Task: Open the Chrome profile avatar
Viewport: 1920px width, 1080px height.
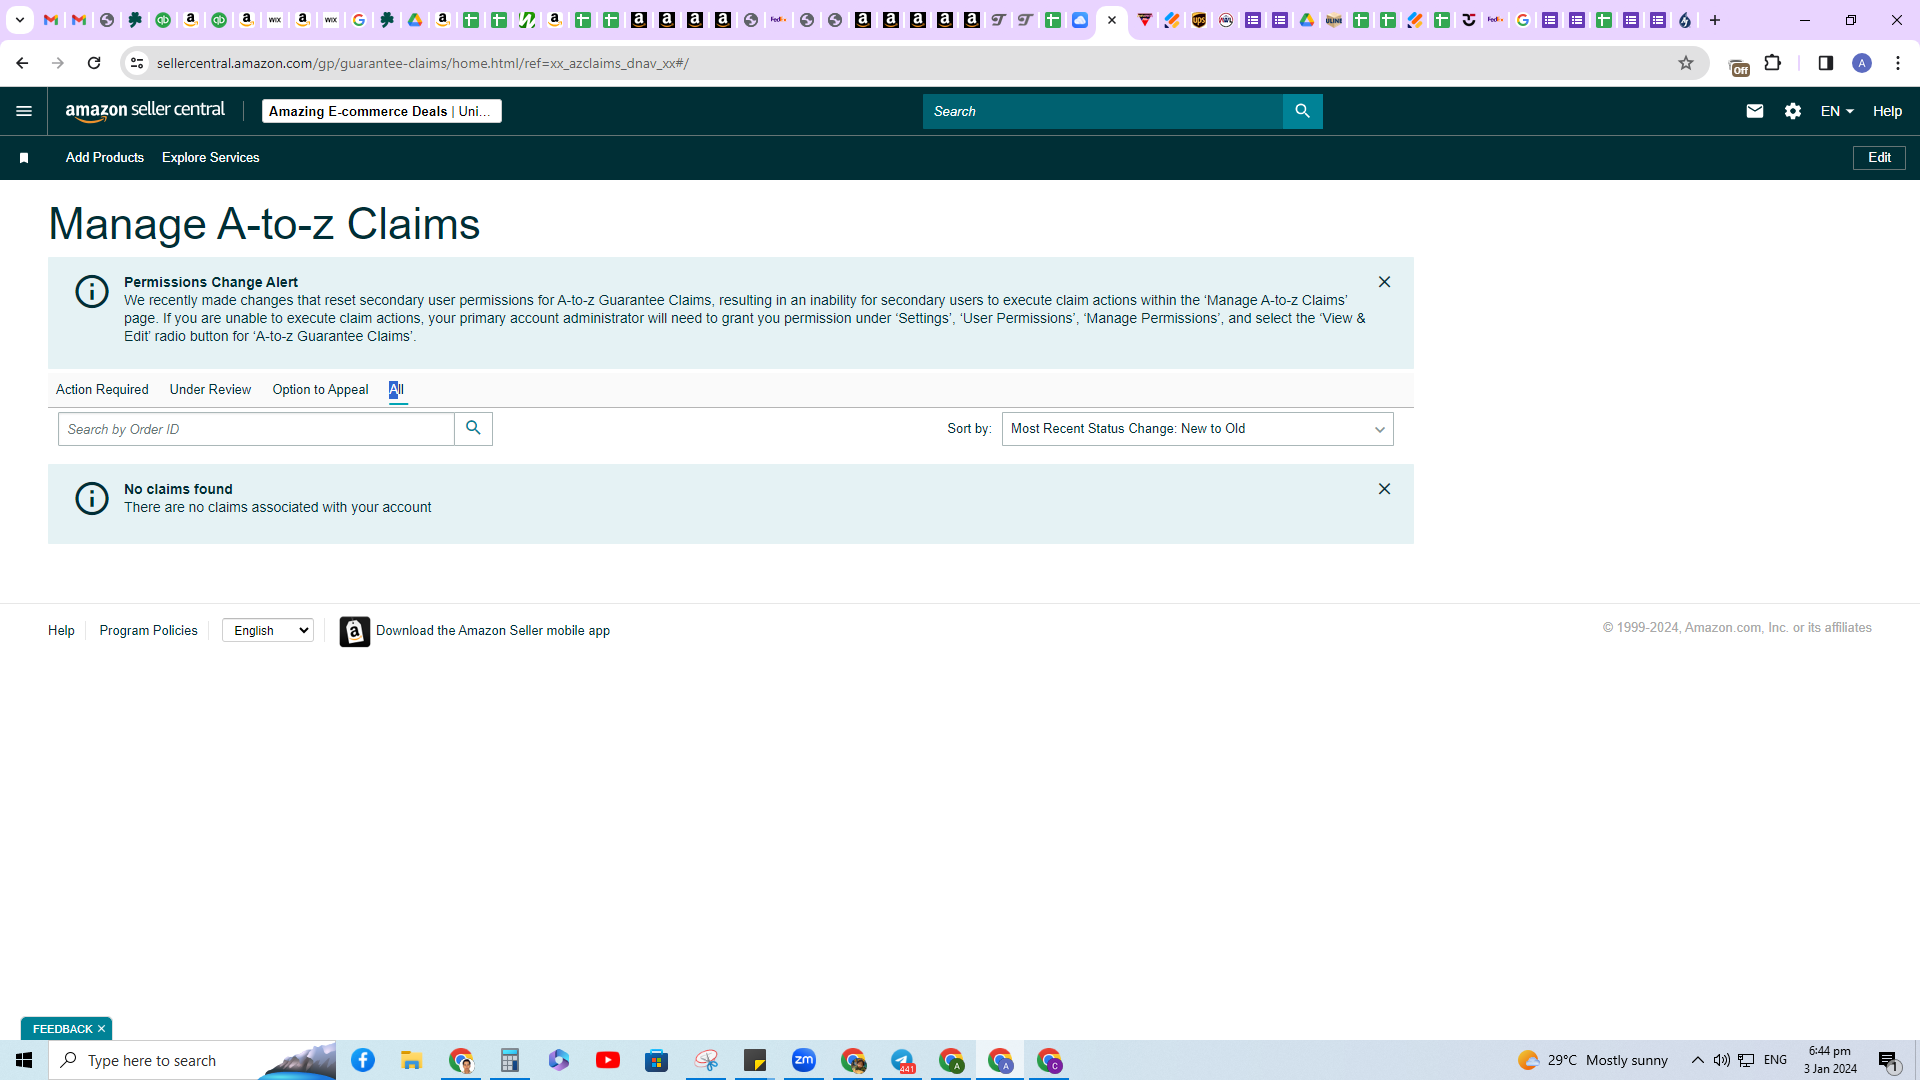Action: 1862,63
